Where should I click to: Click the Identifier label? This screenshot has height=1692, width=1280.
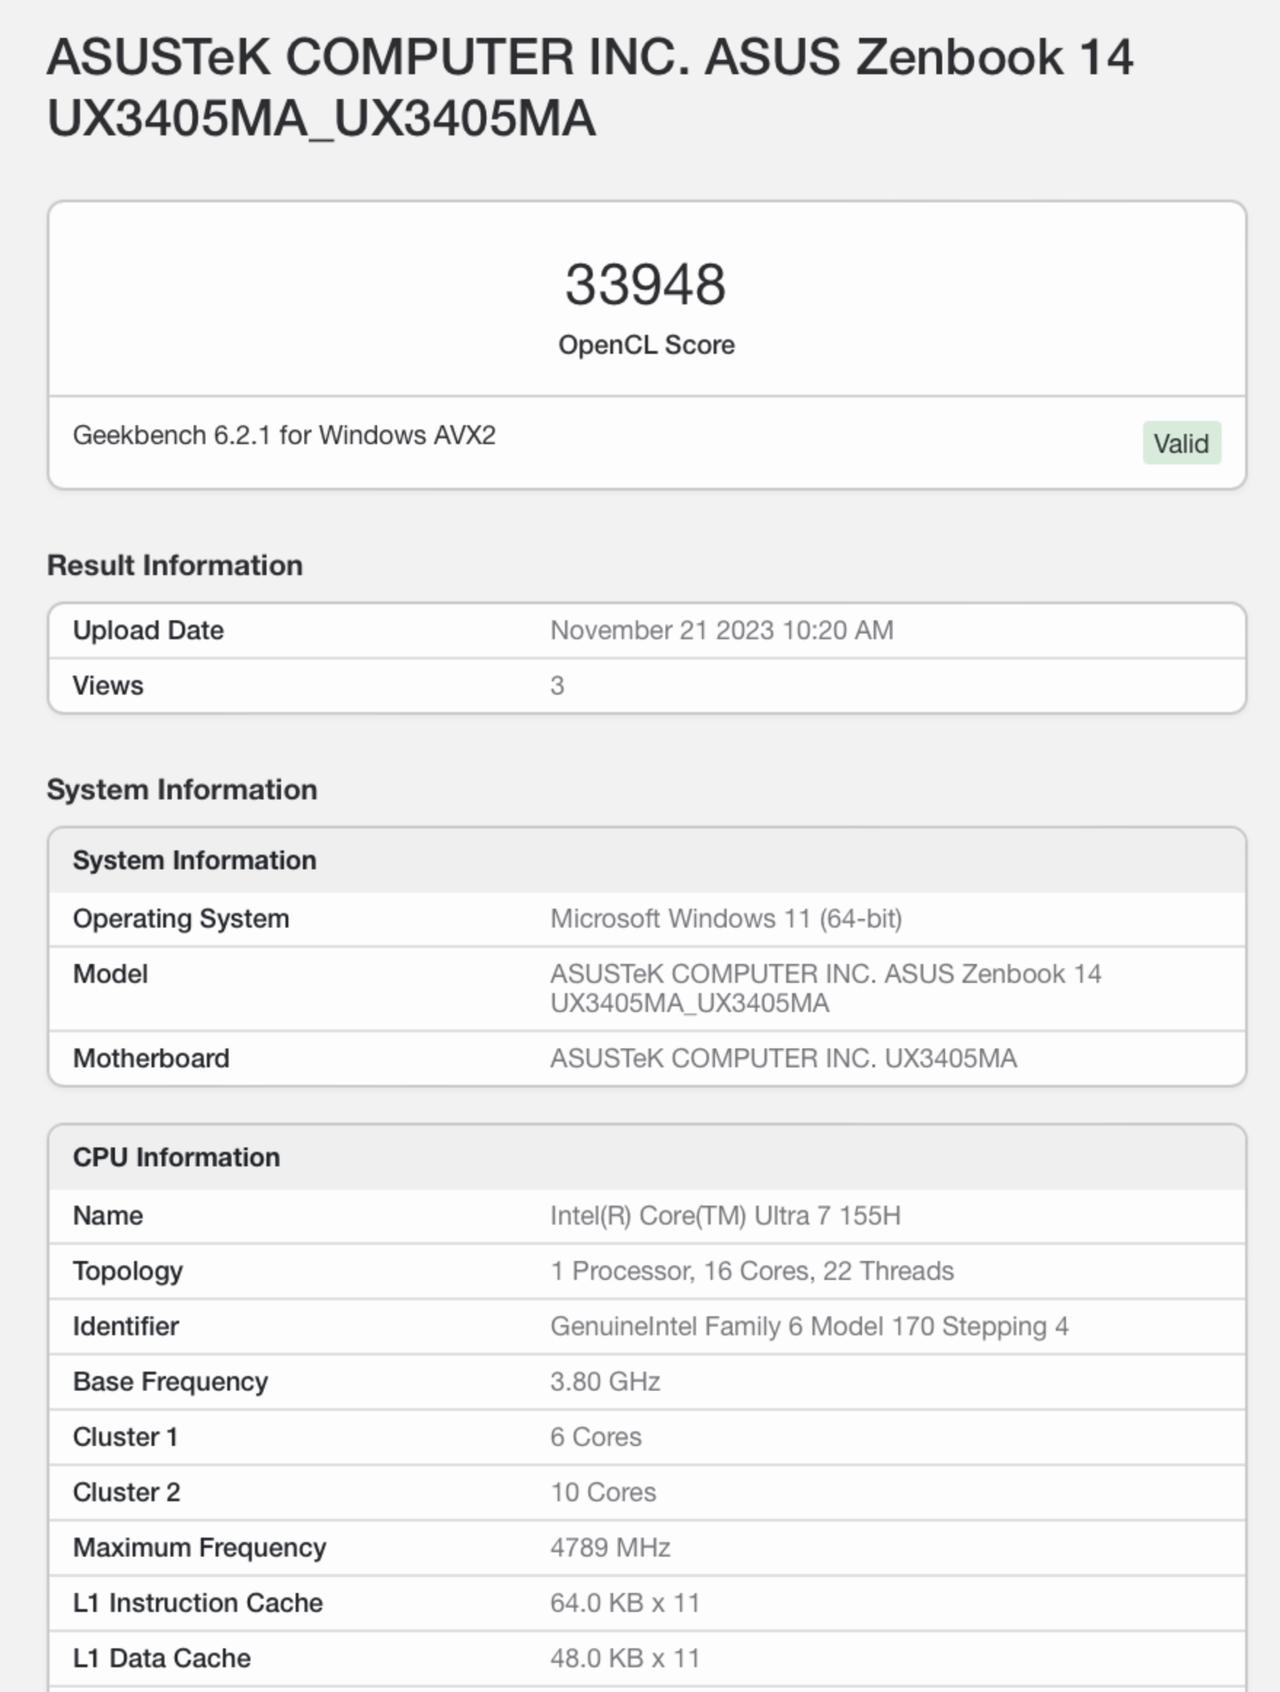(x=126, y=1326)
